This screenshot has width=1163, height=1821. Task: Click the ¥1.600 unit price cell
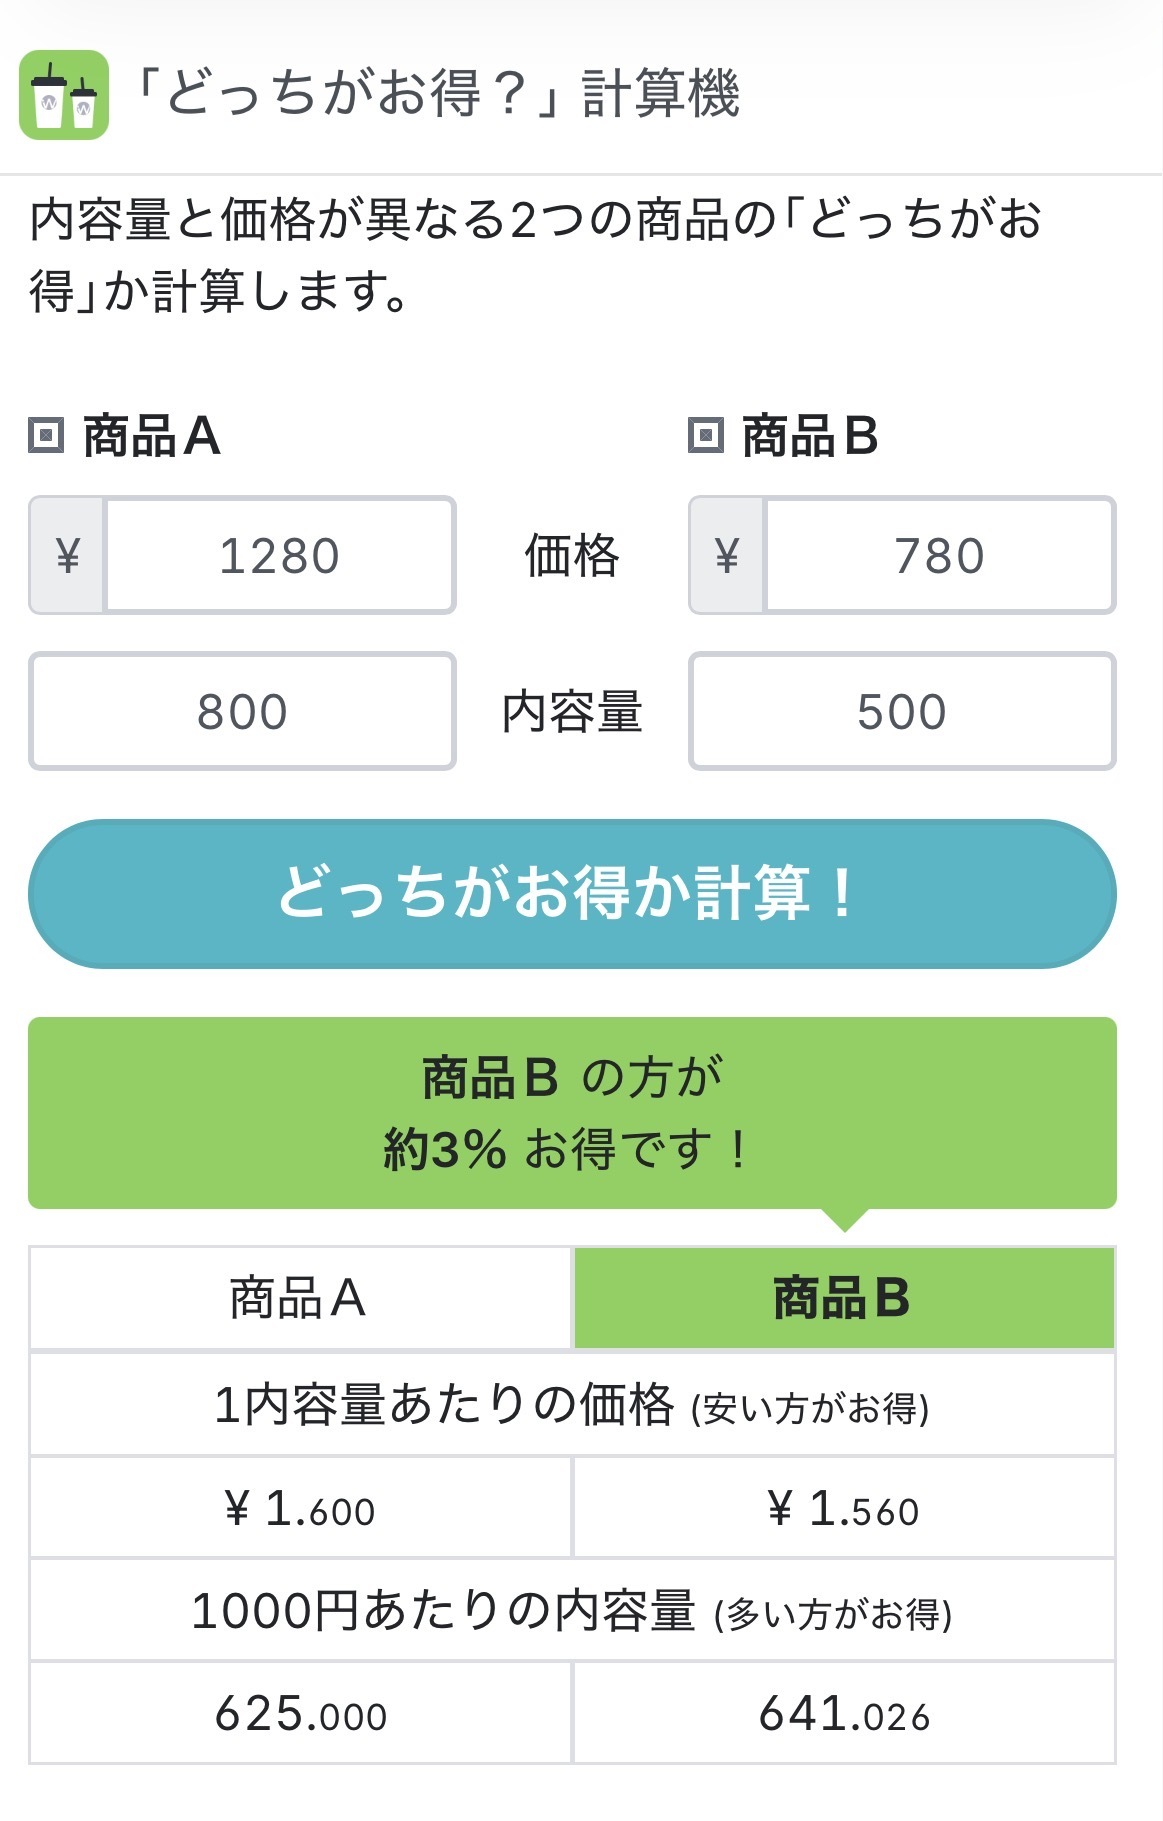pyautogui.click(x=300, y=1508)
